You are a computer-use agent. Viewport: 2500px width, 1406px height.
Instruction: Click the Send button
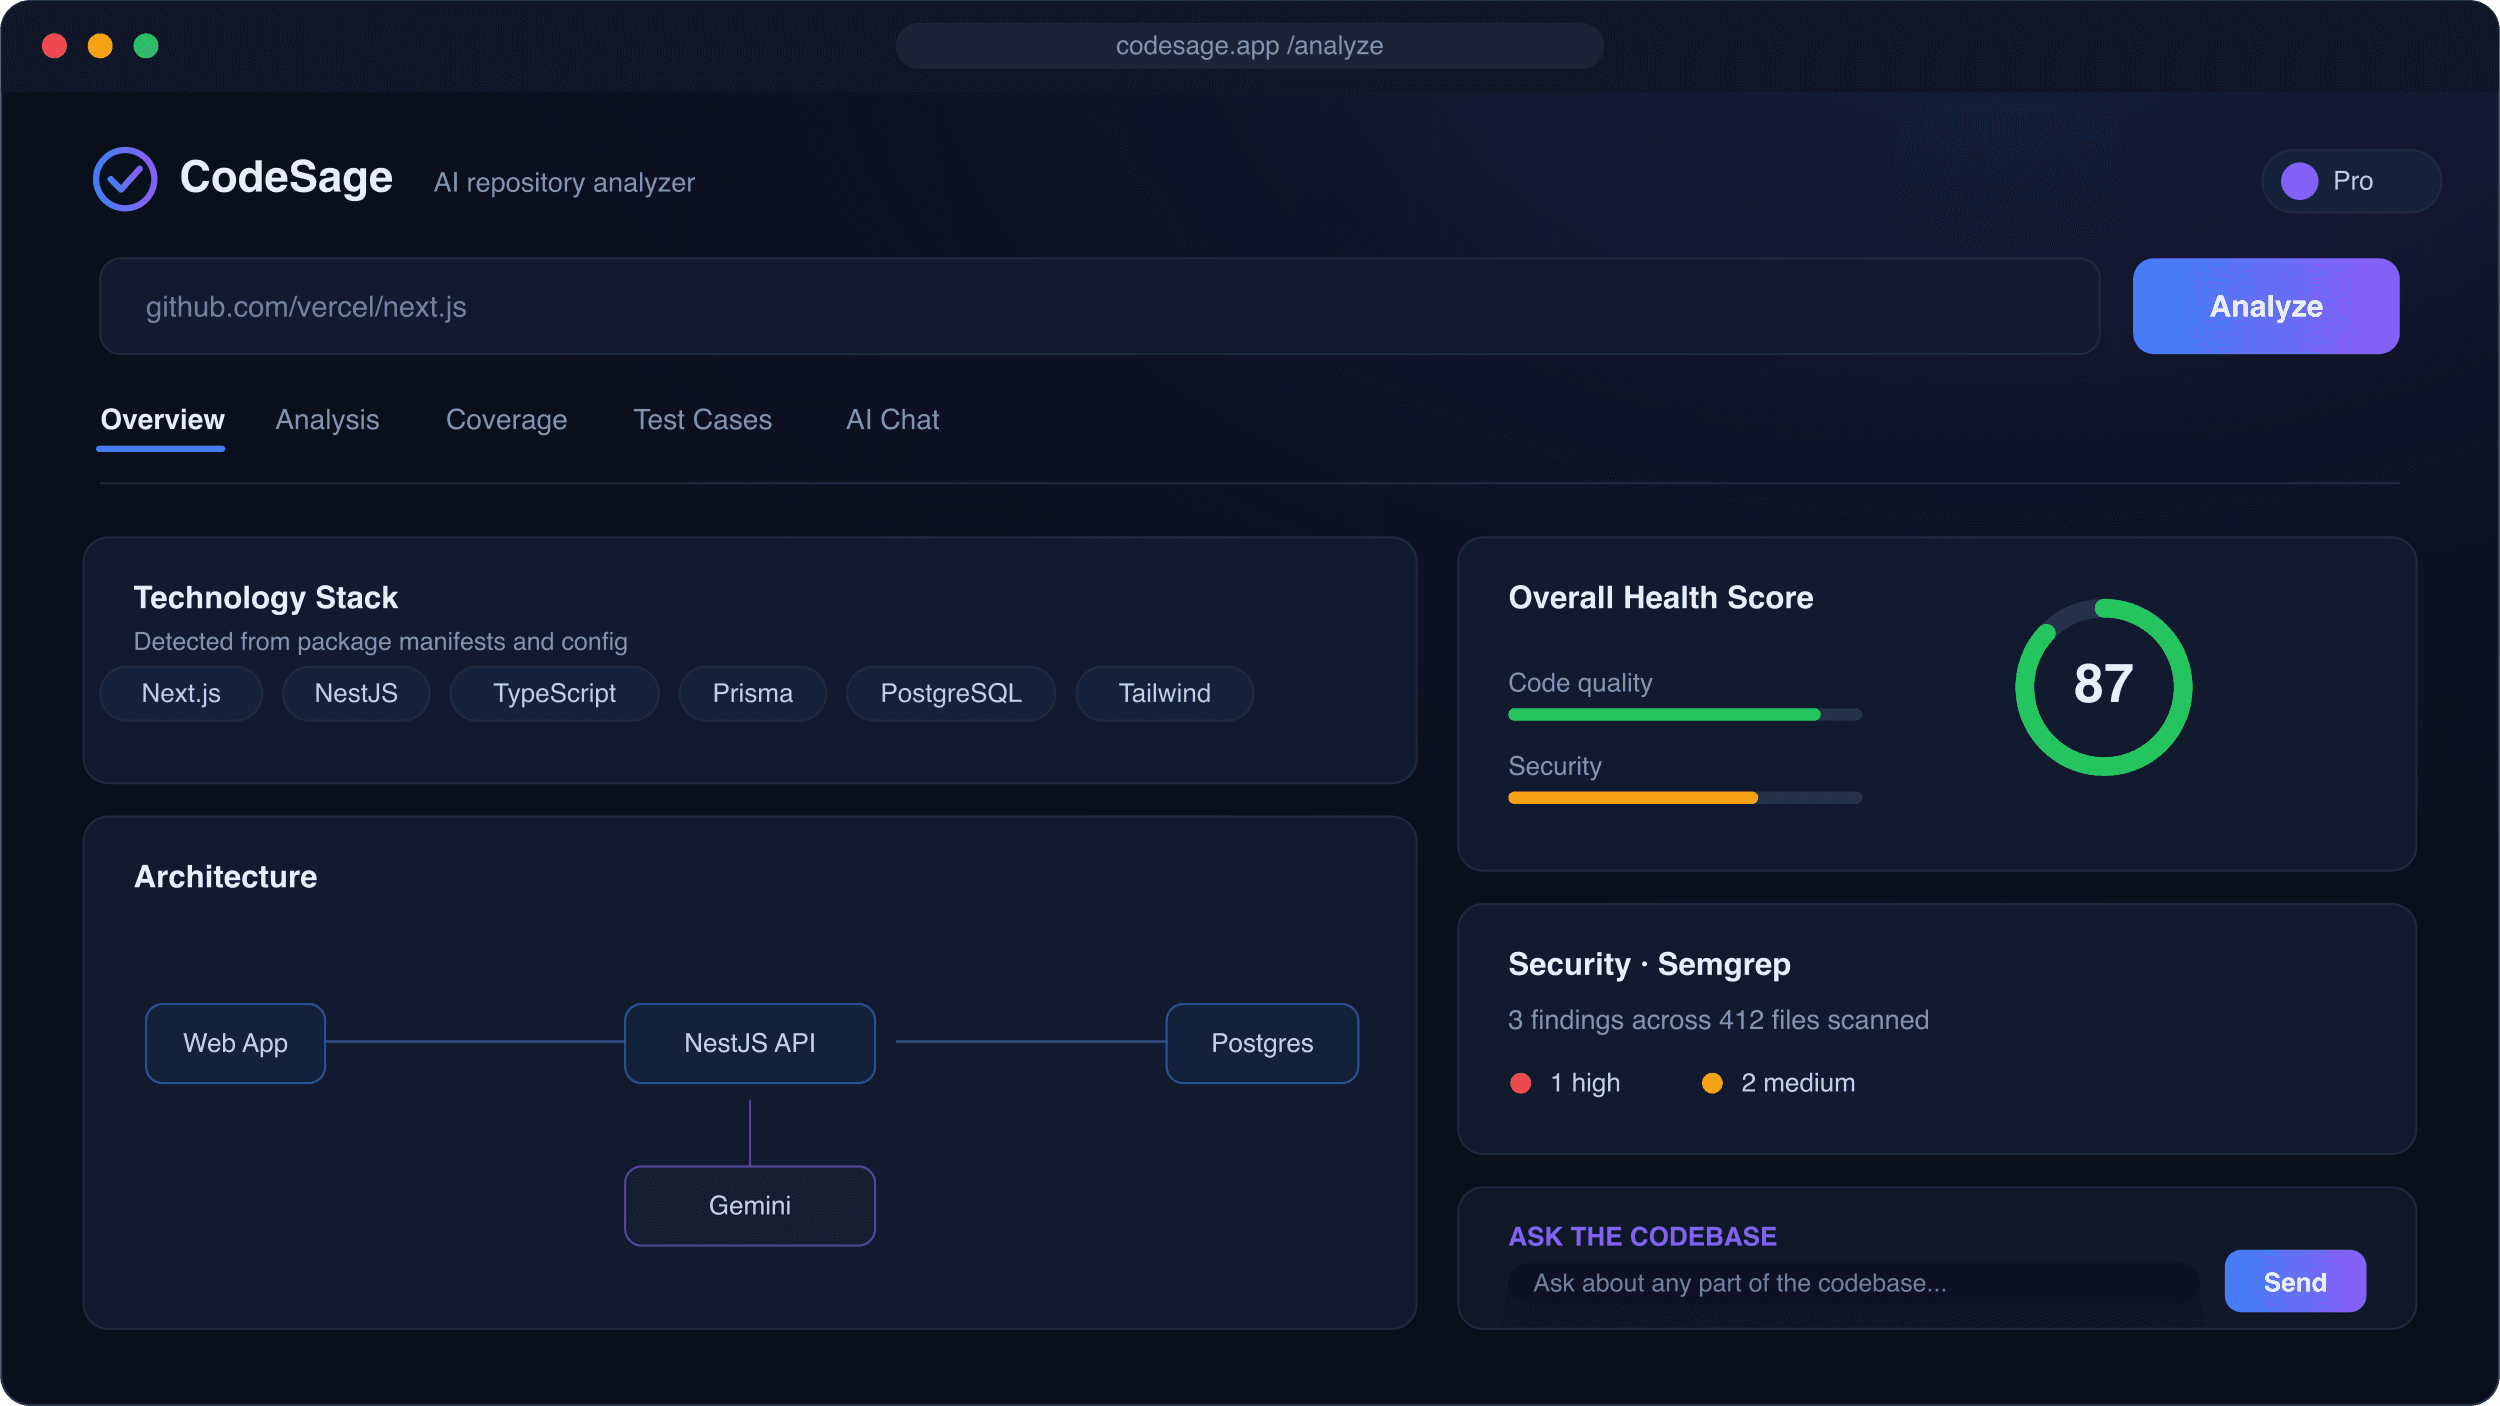click(x=2294, y=1281)
